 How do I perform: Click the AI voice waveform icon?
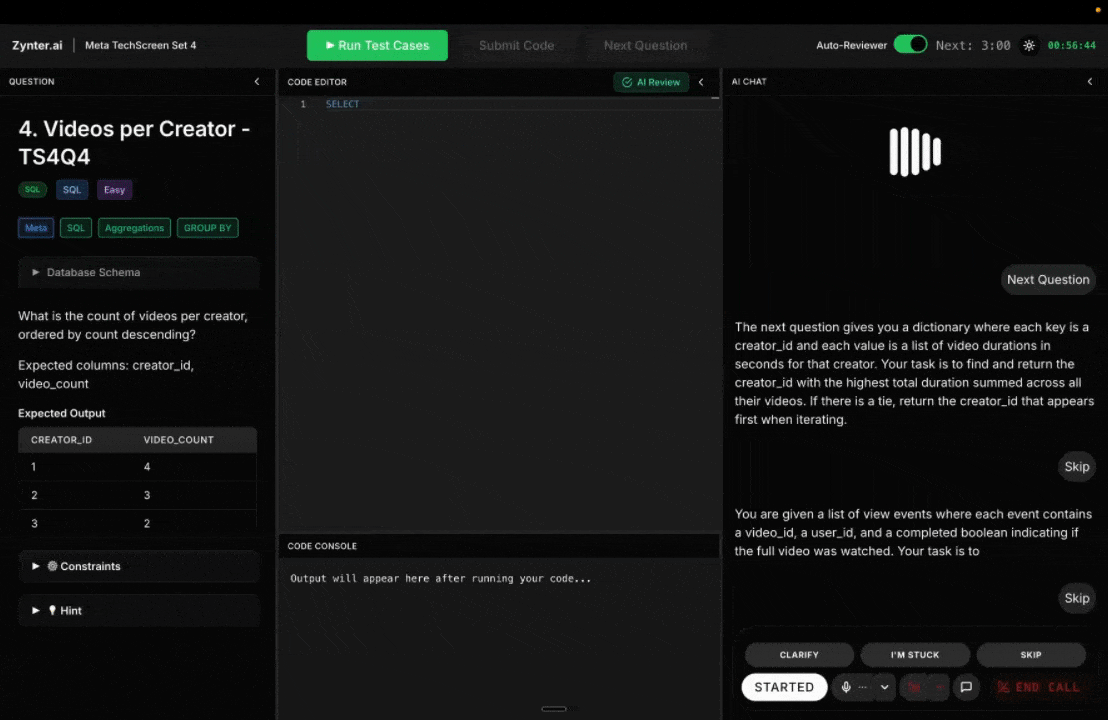[x=915, y=152]
